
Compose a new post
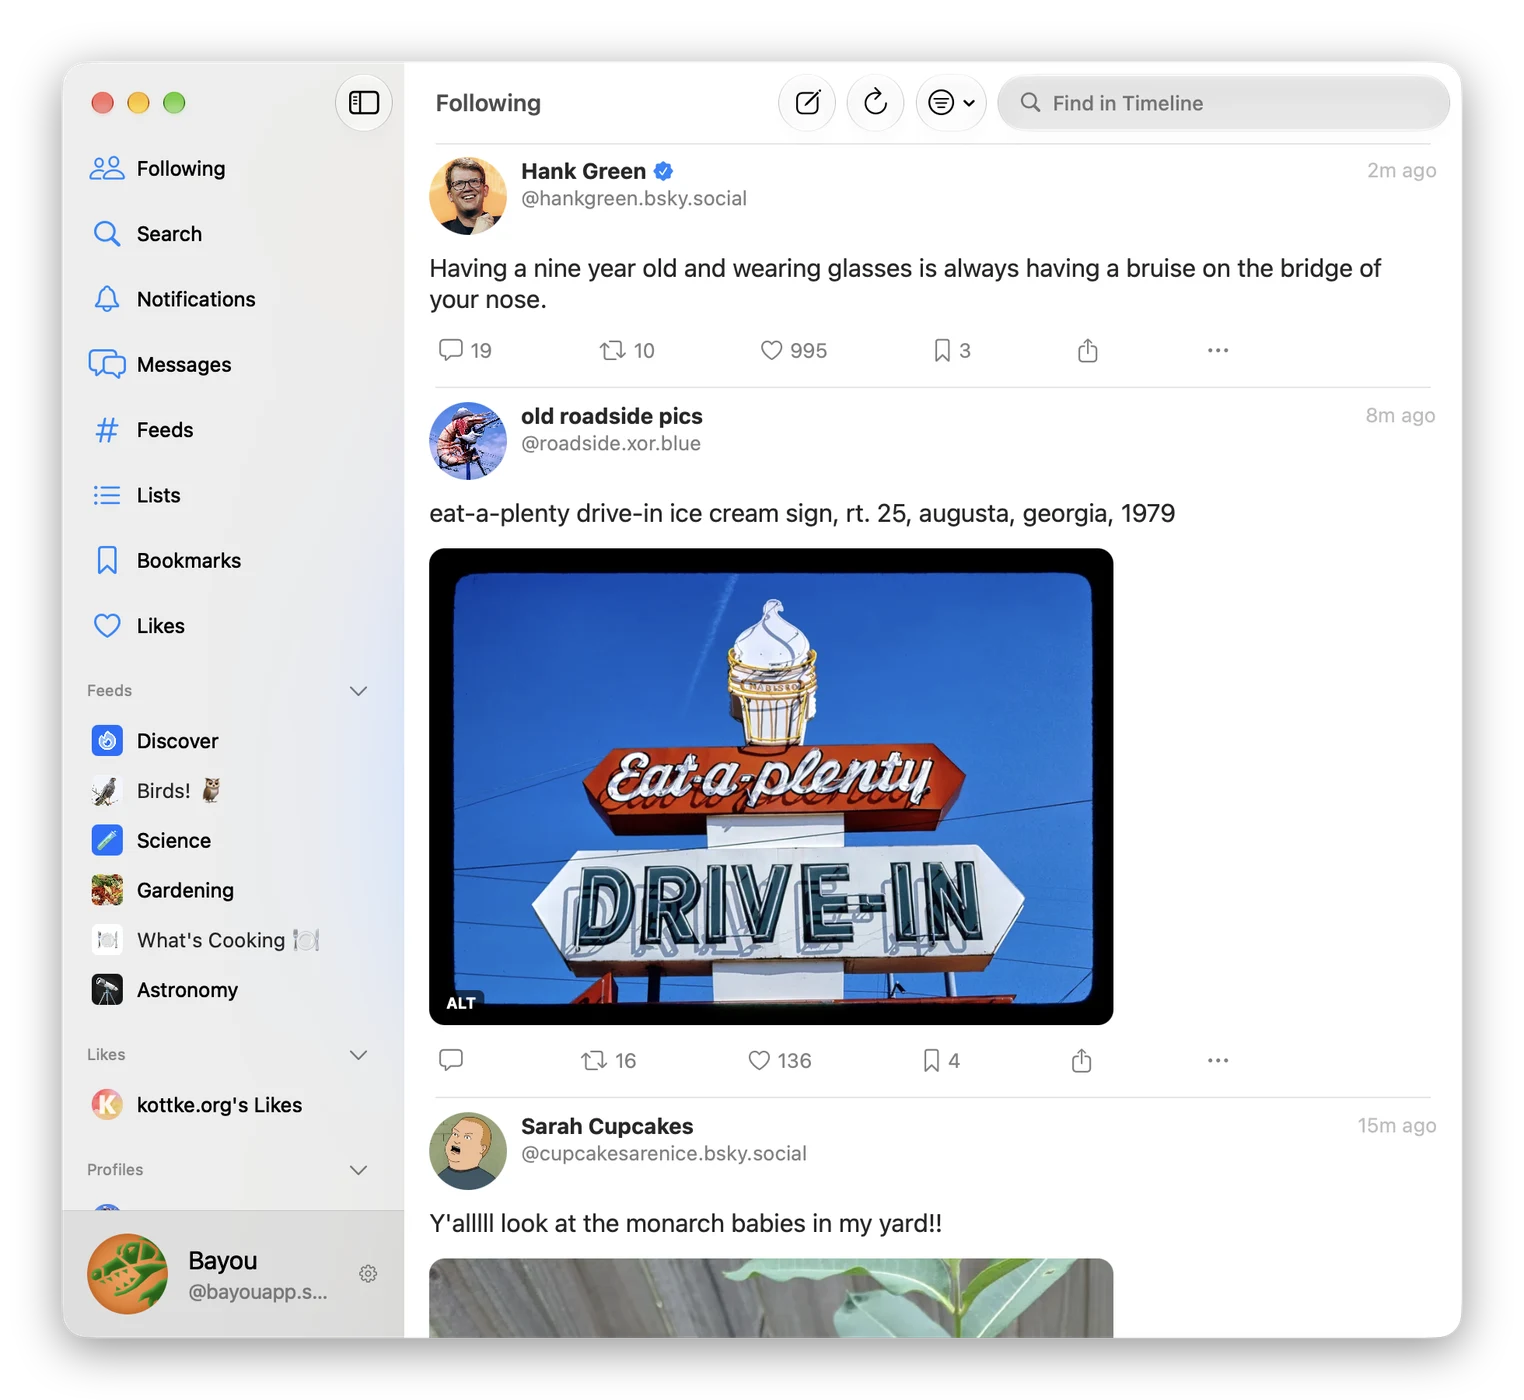[807, 103]
